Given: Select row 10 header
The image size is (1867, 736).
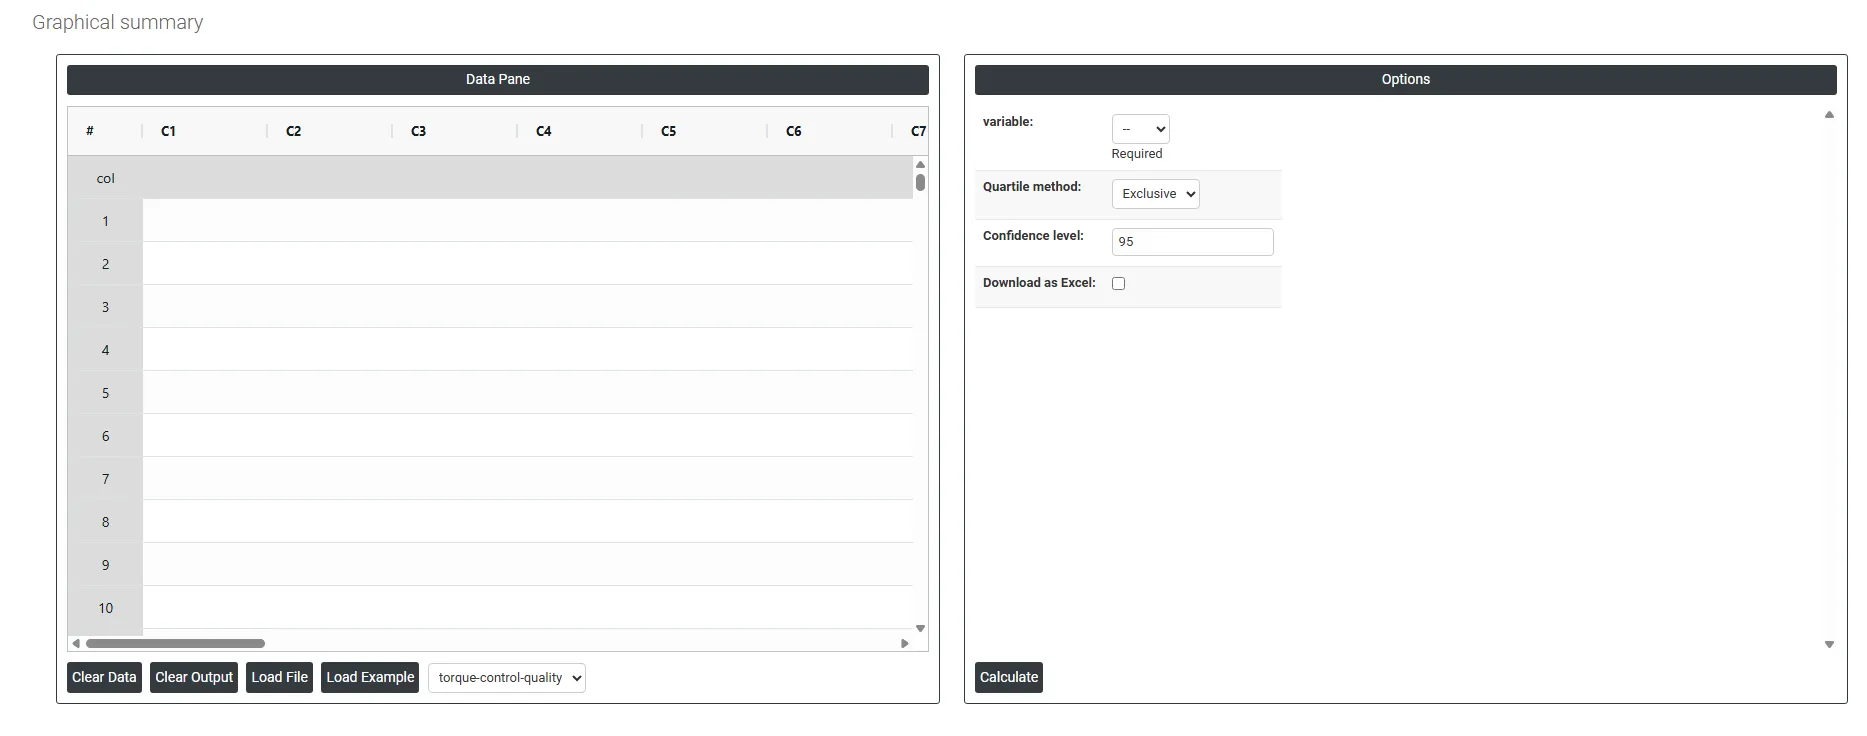Looking at the screenshot, I should tap(105, 608).
